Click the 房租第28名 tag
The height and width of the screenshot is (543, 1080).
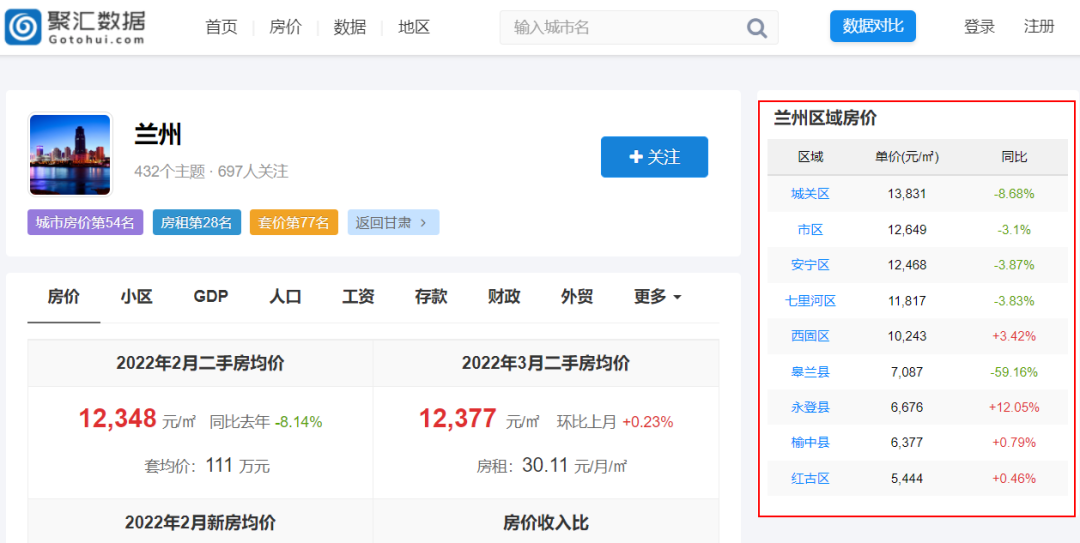click(x=197, y=223)
